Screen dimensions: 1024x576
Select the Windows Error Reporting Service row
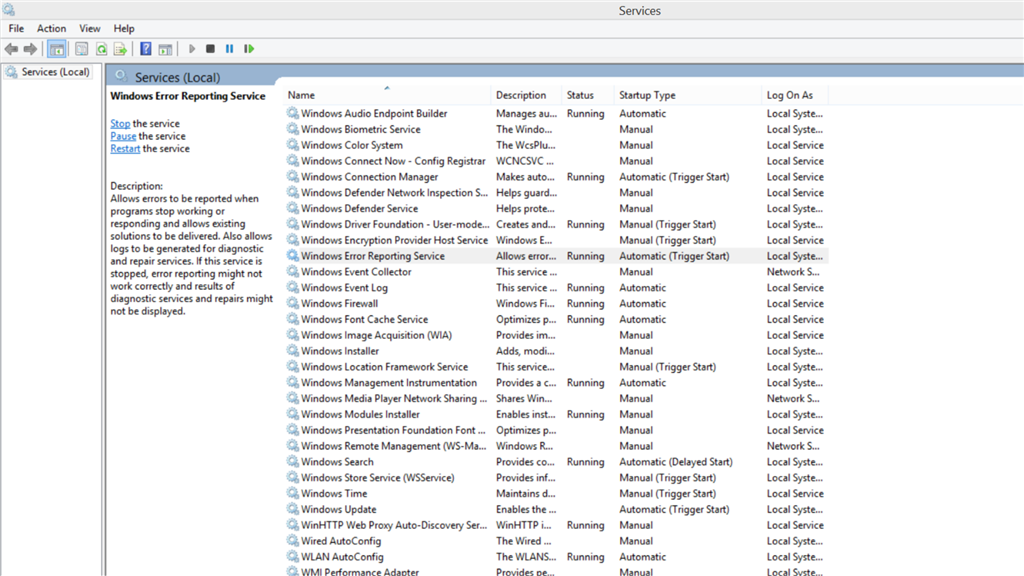pyautogui.click(x=556, y=256)
